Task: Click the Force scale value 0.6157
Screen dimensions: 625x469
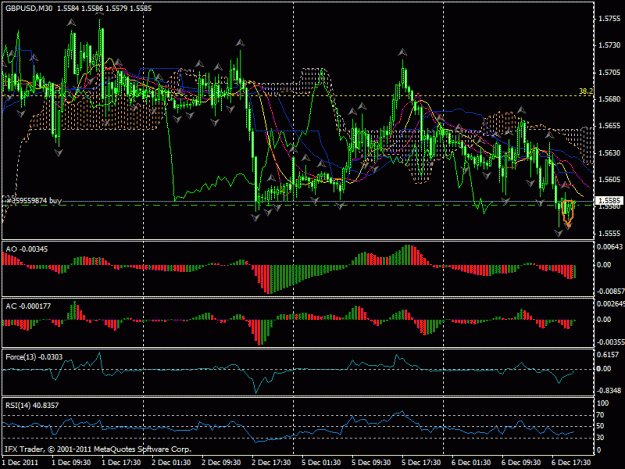Action: (608, 354)
